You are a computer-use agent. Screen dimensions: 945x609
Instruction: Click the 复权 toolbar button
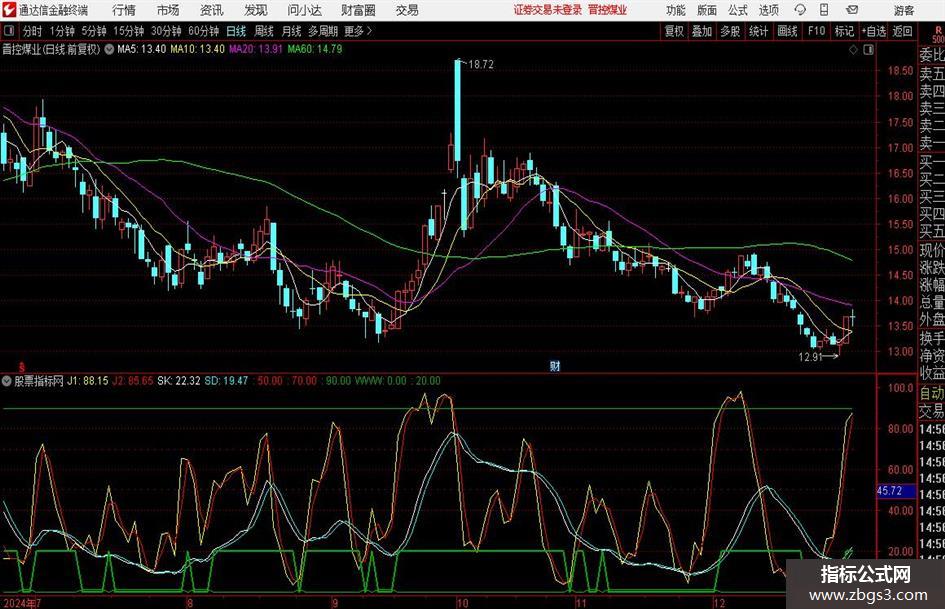coord(674,31)
